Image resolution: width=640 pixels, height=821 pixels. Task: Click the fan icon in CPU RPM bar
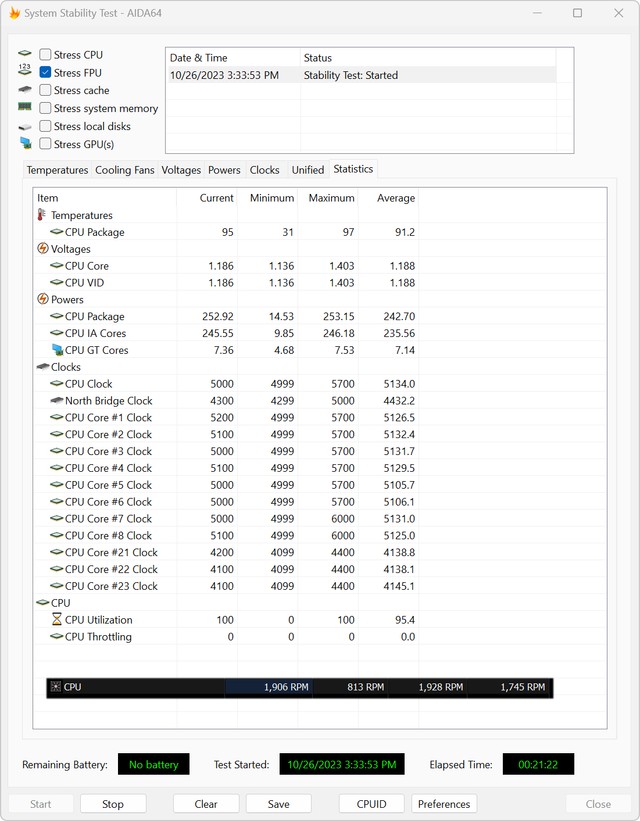[54, 687]
